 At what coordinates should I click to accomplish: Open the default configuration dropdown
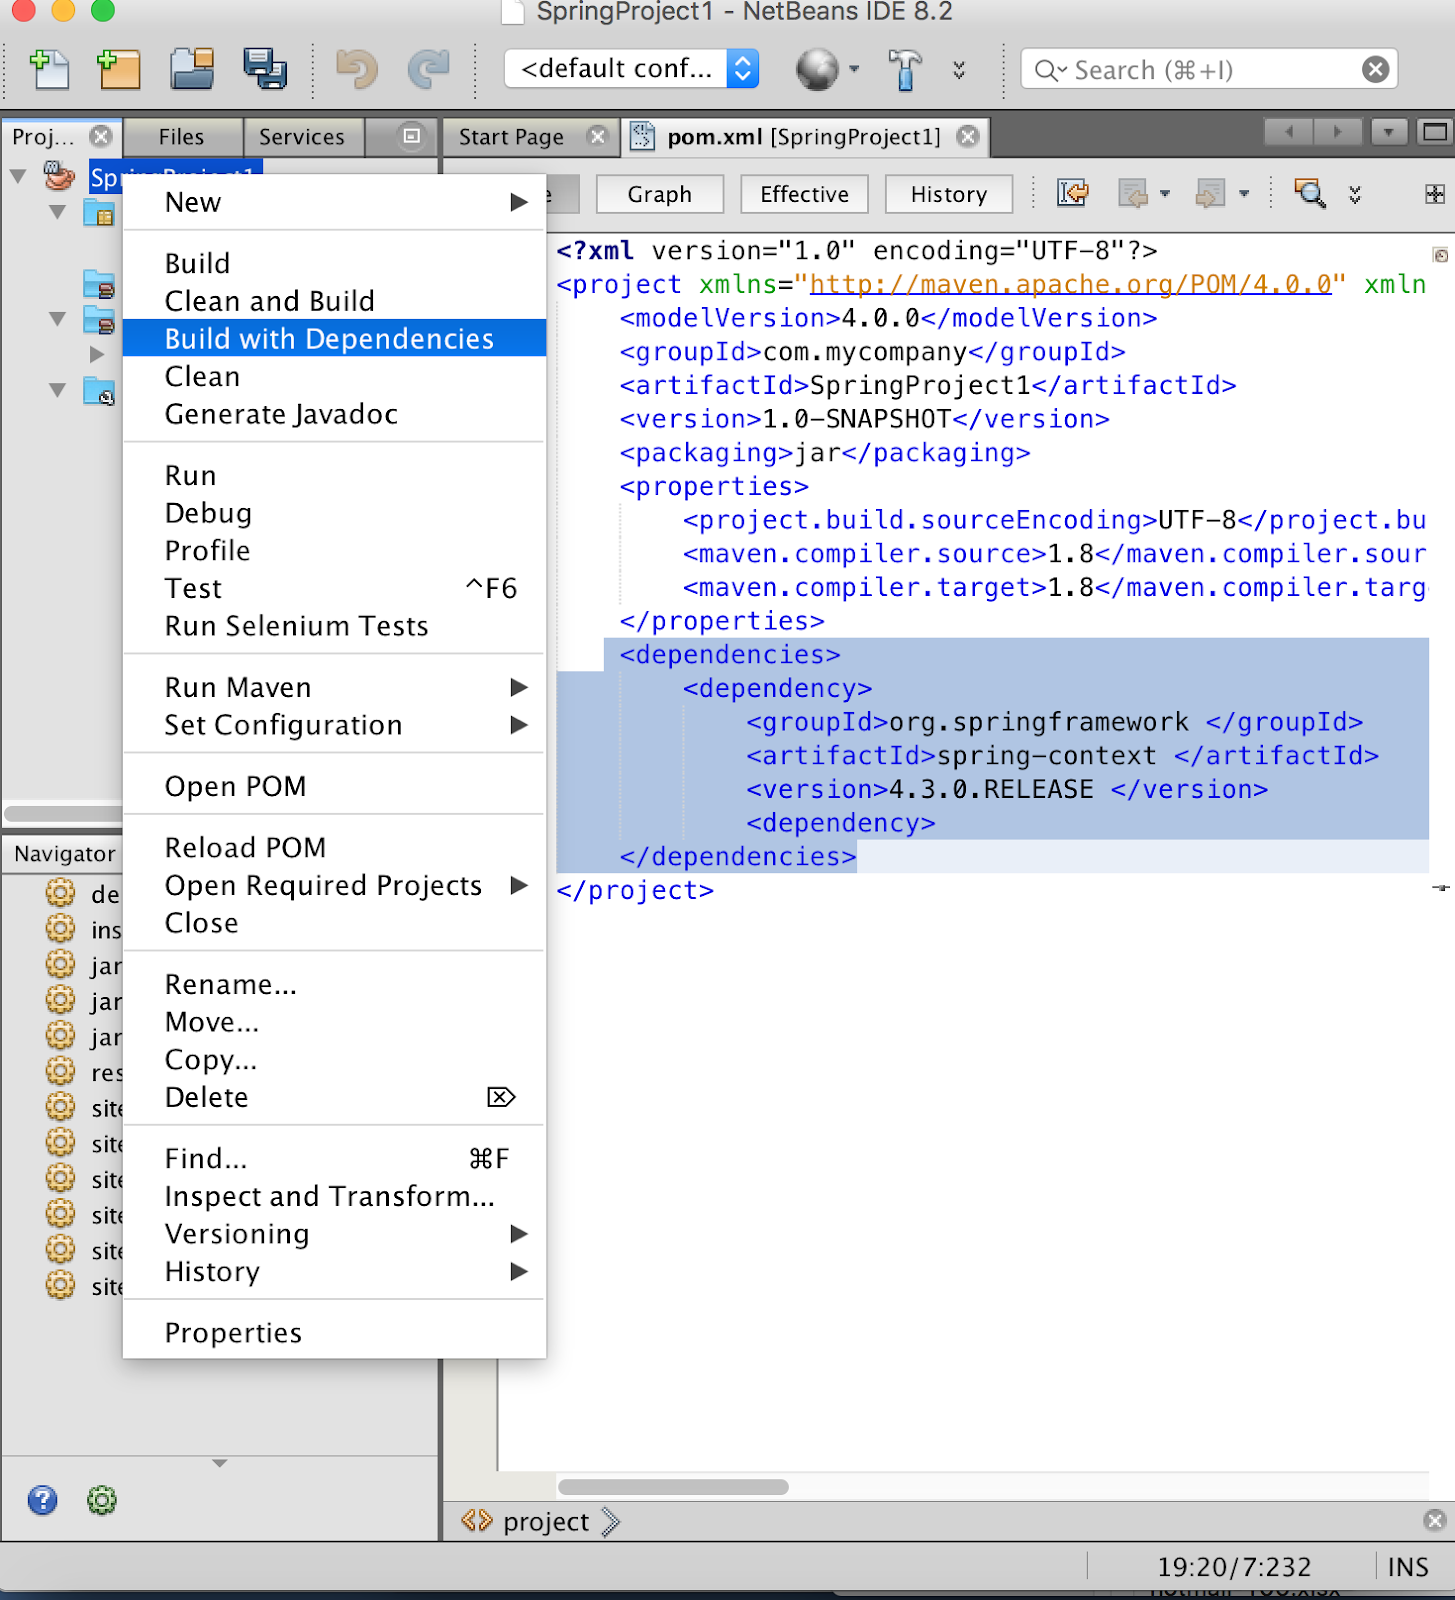pyautogui.click(x=631, y=69)
